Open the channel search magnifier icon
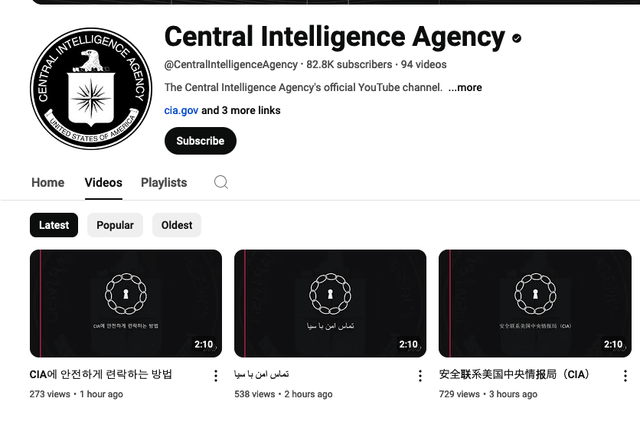This screenshot has height=434, width=640. (221, 182)
